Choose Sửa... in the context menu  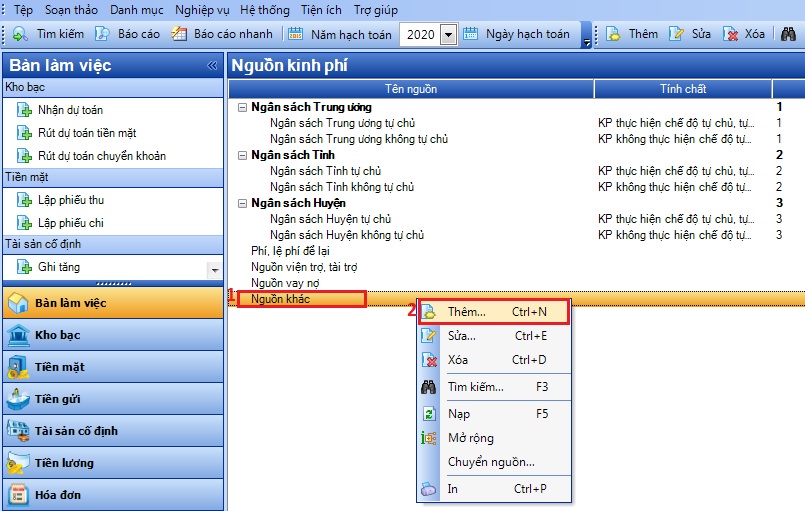pyautogui.click(x=494, y=336)
